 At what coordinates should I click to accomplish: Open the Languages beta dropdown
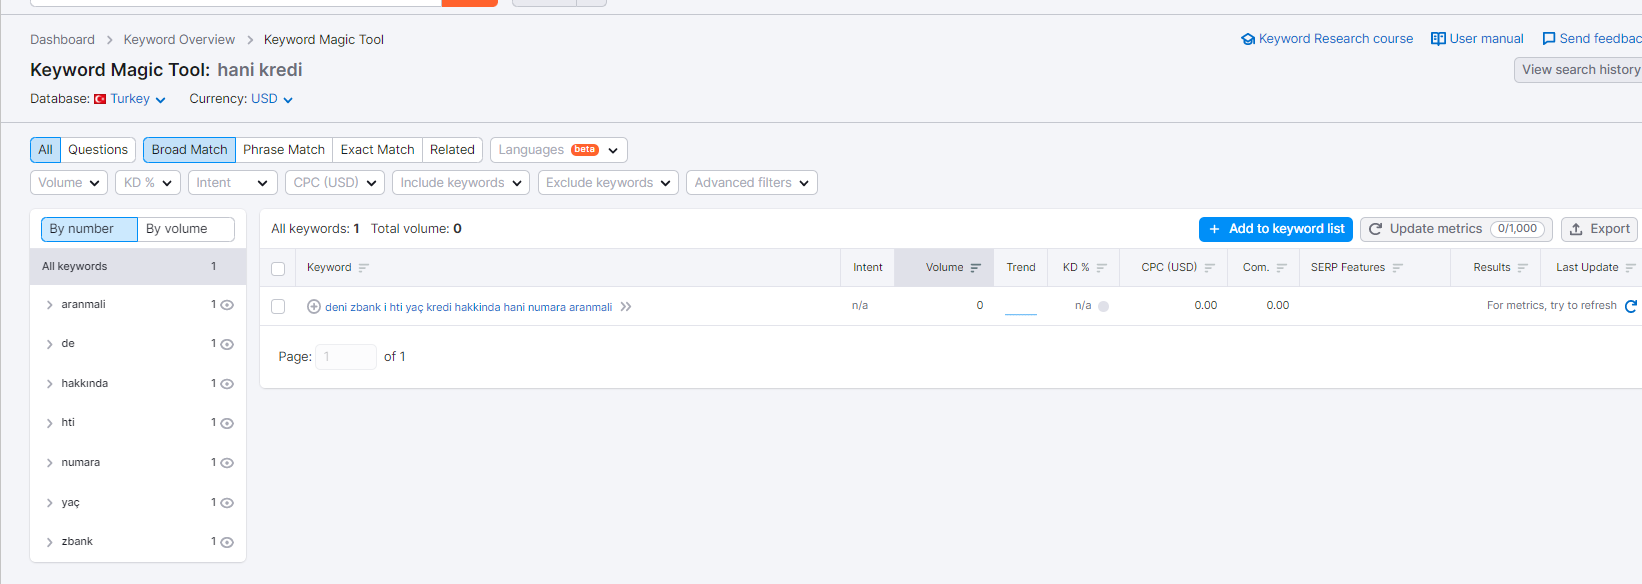(x=559, y=150)
